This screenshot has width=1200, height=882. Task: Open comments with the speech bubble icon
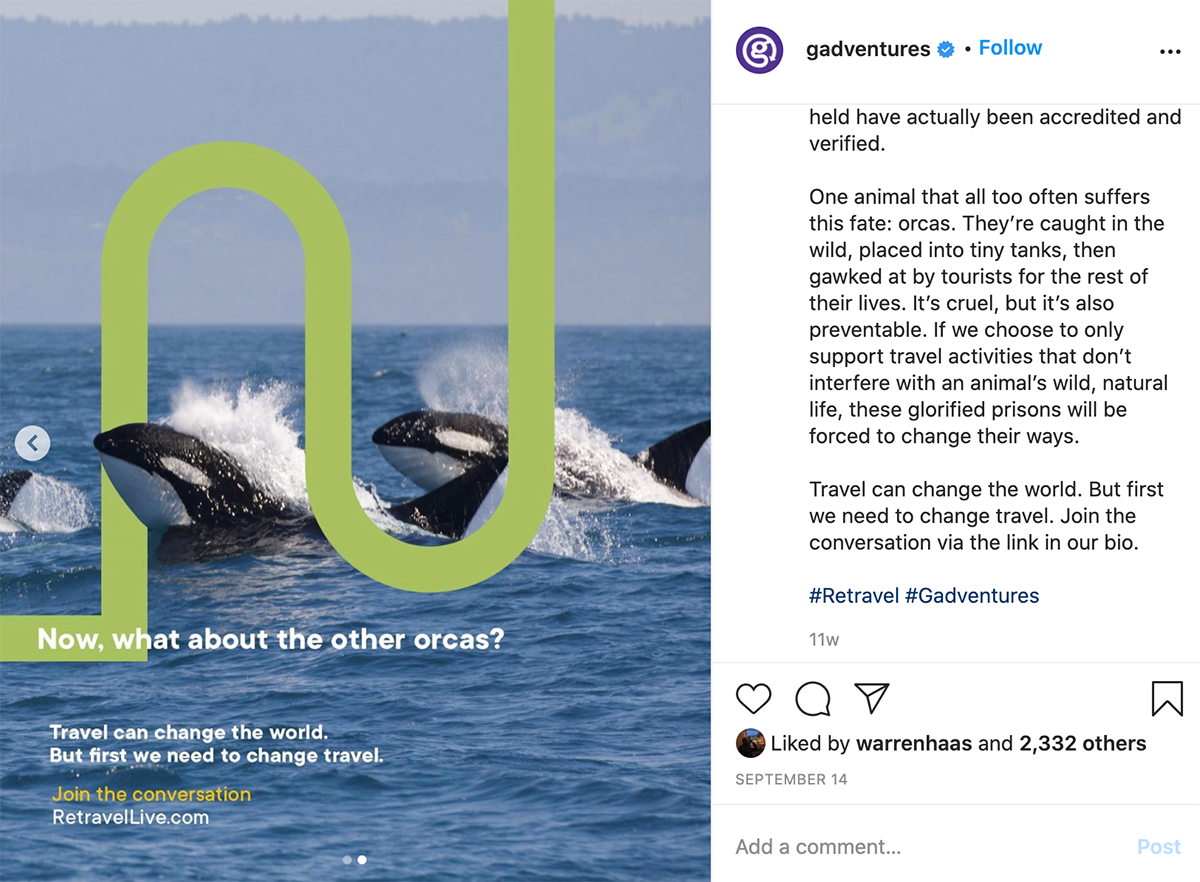pyautogui.click(x=813, y=698)
